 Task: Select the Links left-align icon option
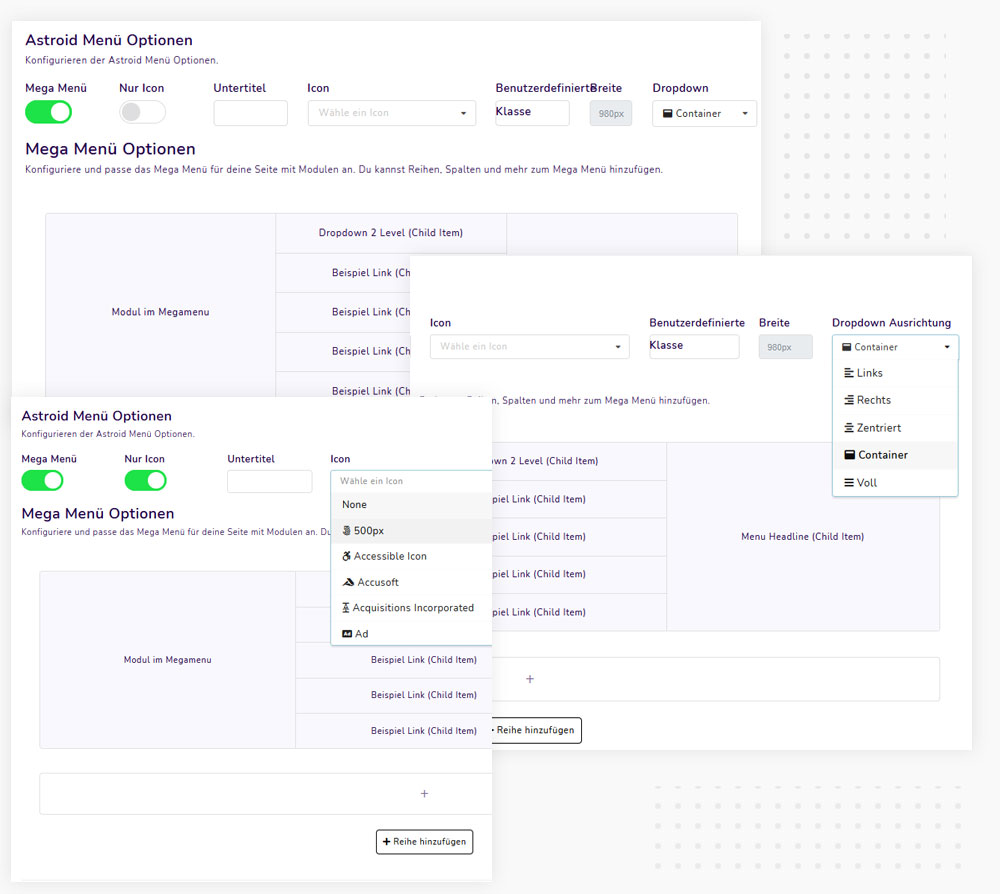(869, 373)
